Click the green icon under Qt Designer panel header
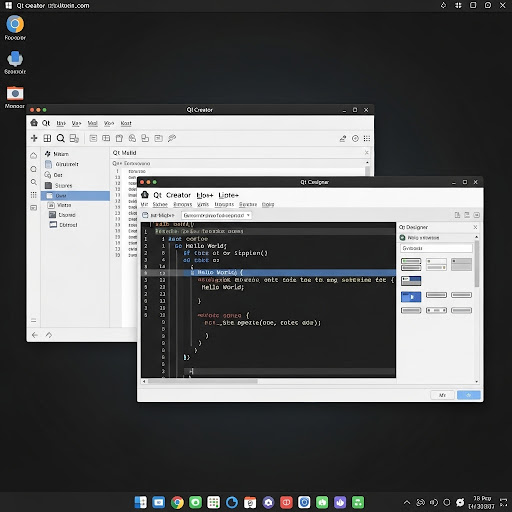The height and width of the screenshot is (512, 512). point(402,237)
